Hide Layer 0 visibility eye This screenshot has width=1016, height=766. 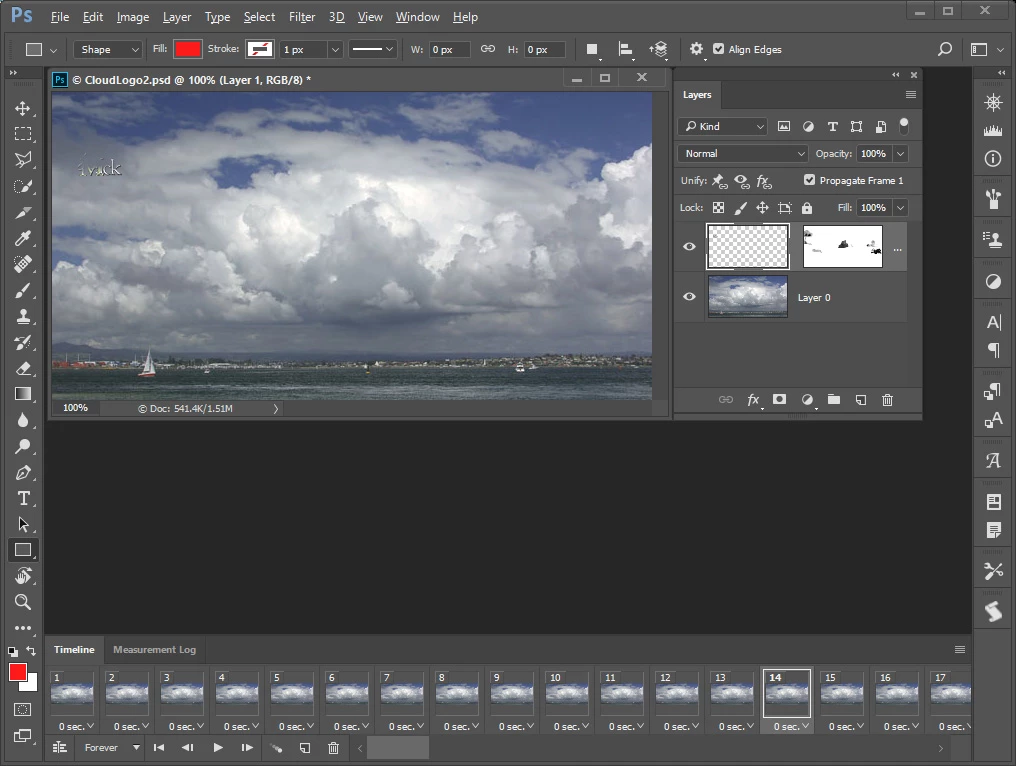click(x=689, y=297)
